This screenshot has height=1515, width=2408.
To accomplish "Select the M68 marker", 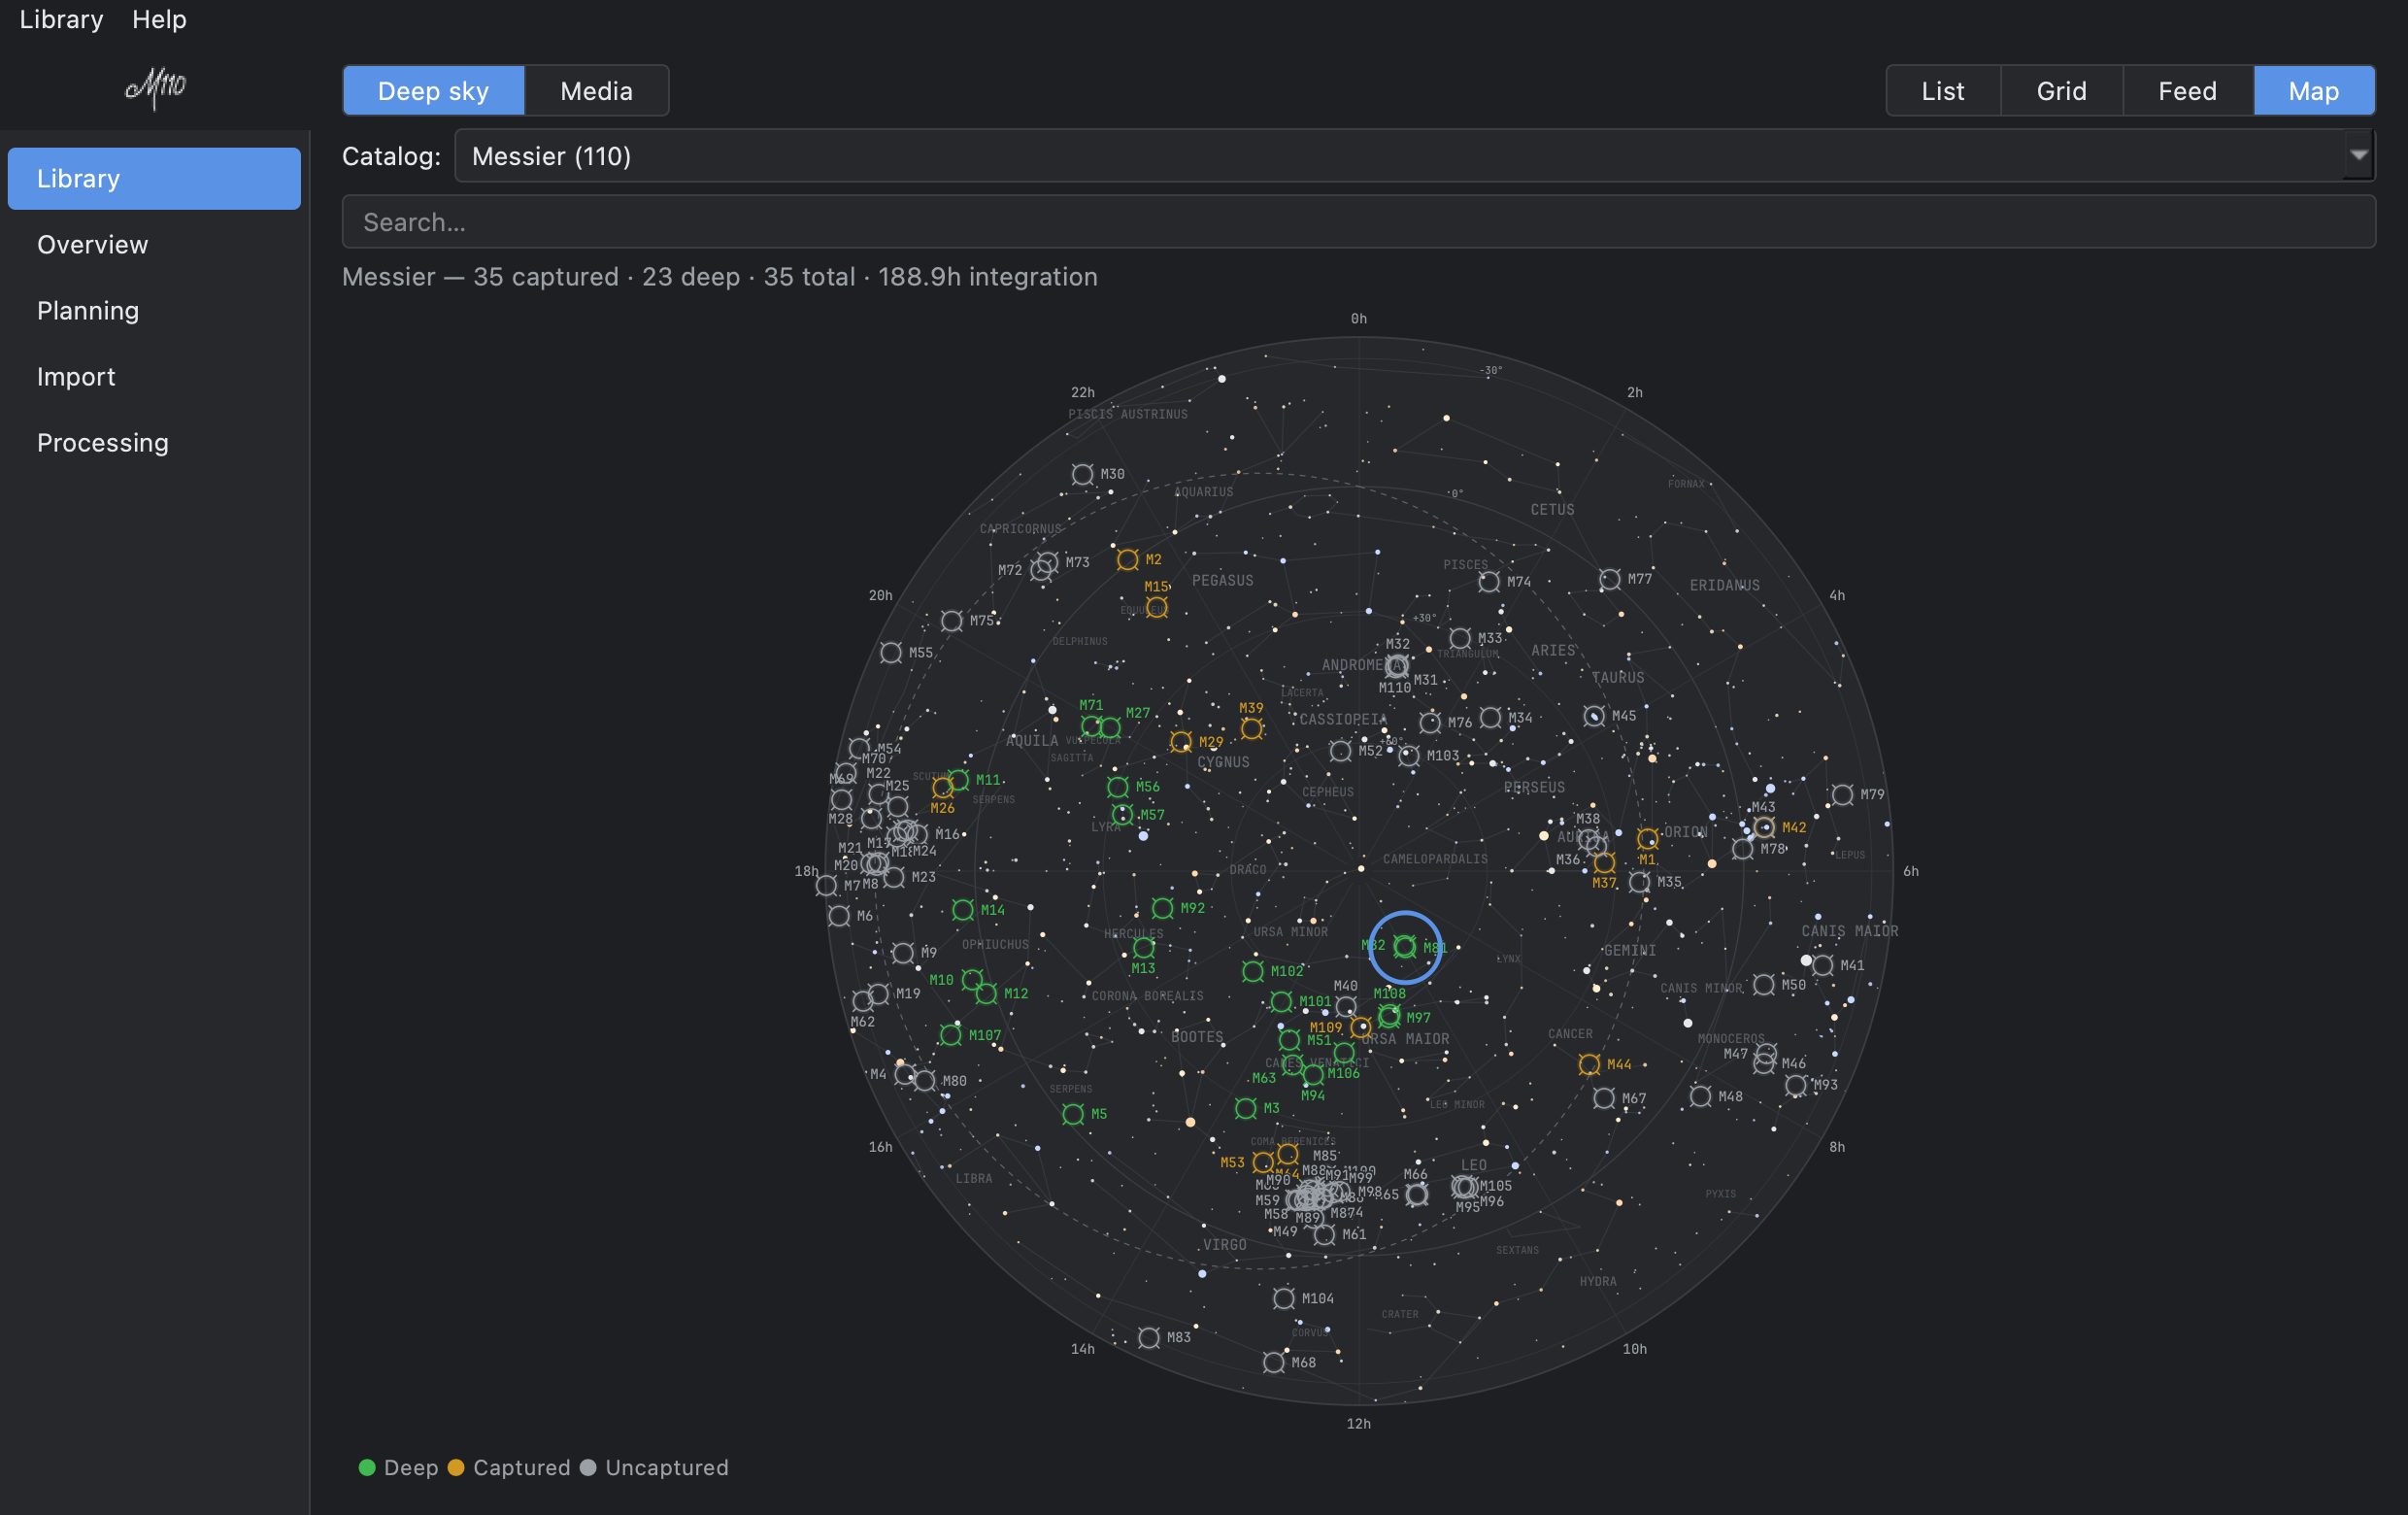I will tap(1273, 1362).
